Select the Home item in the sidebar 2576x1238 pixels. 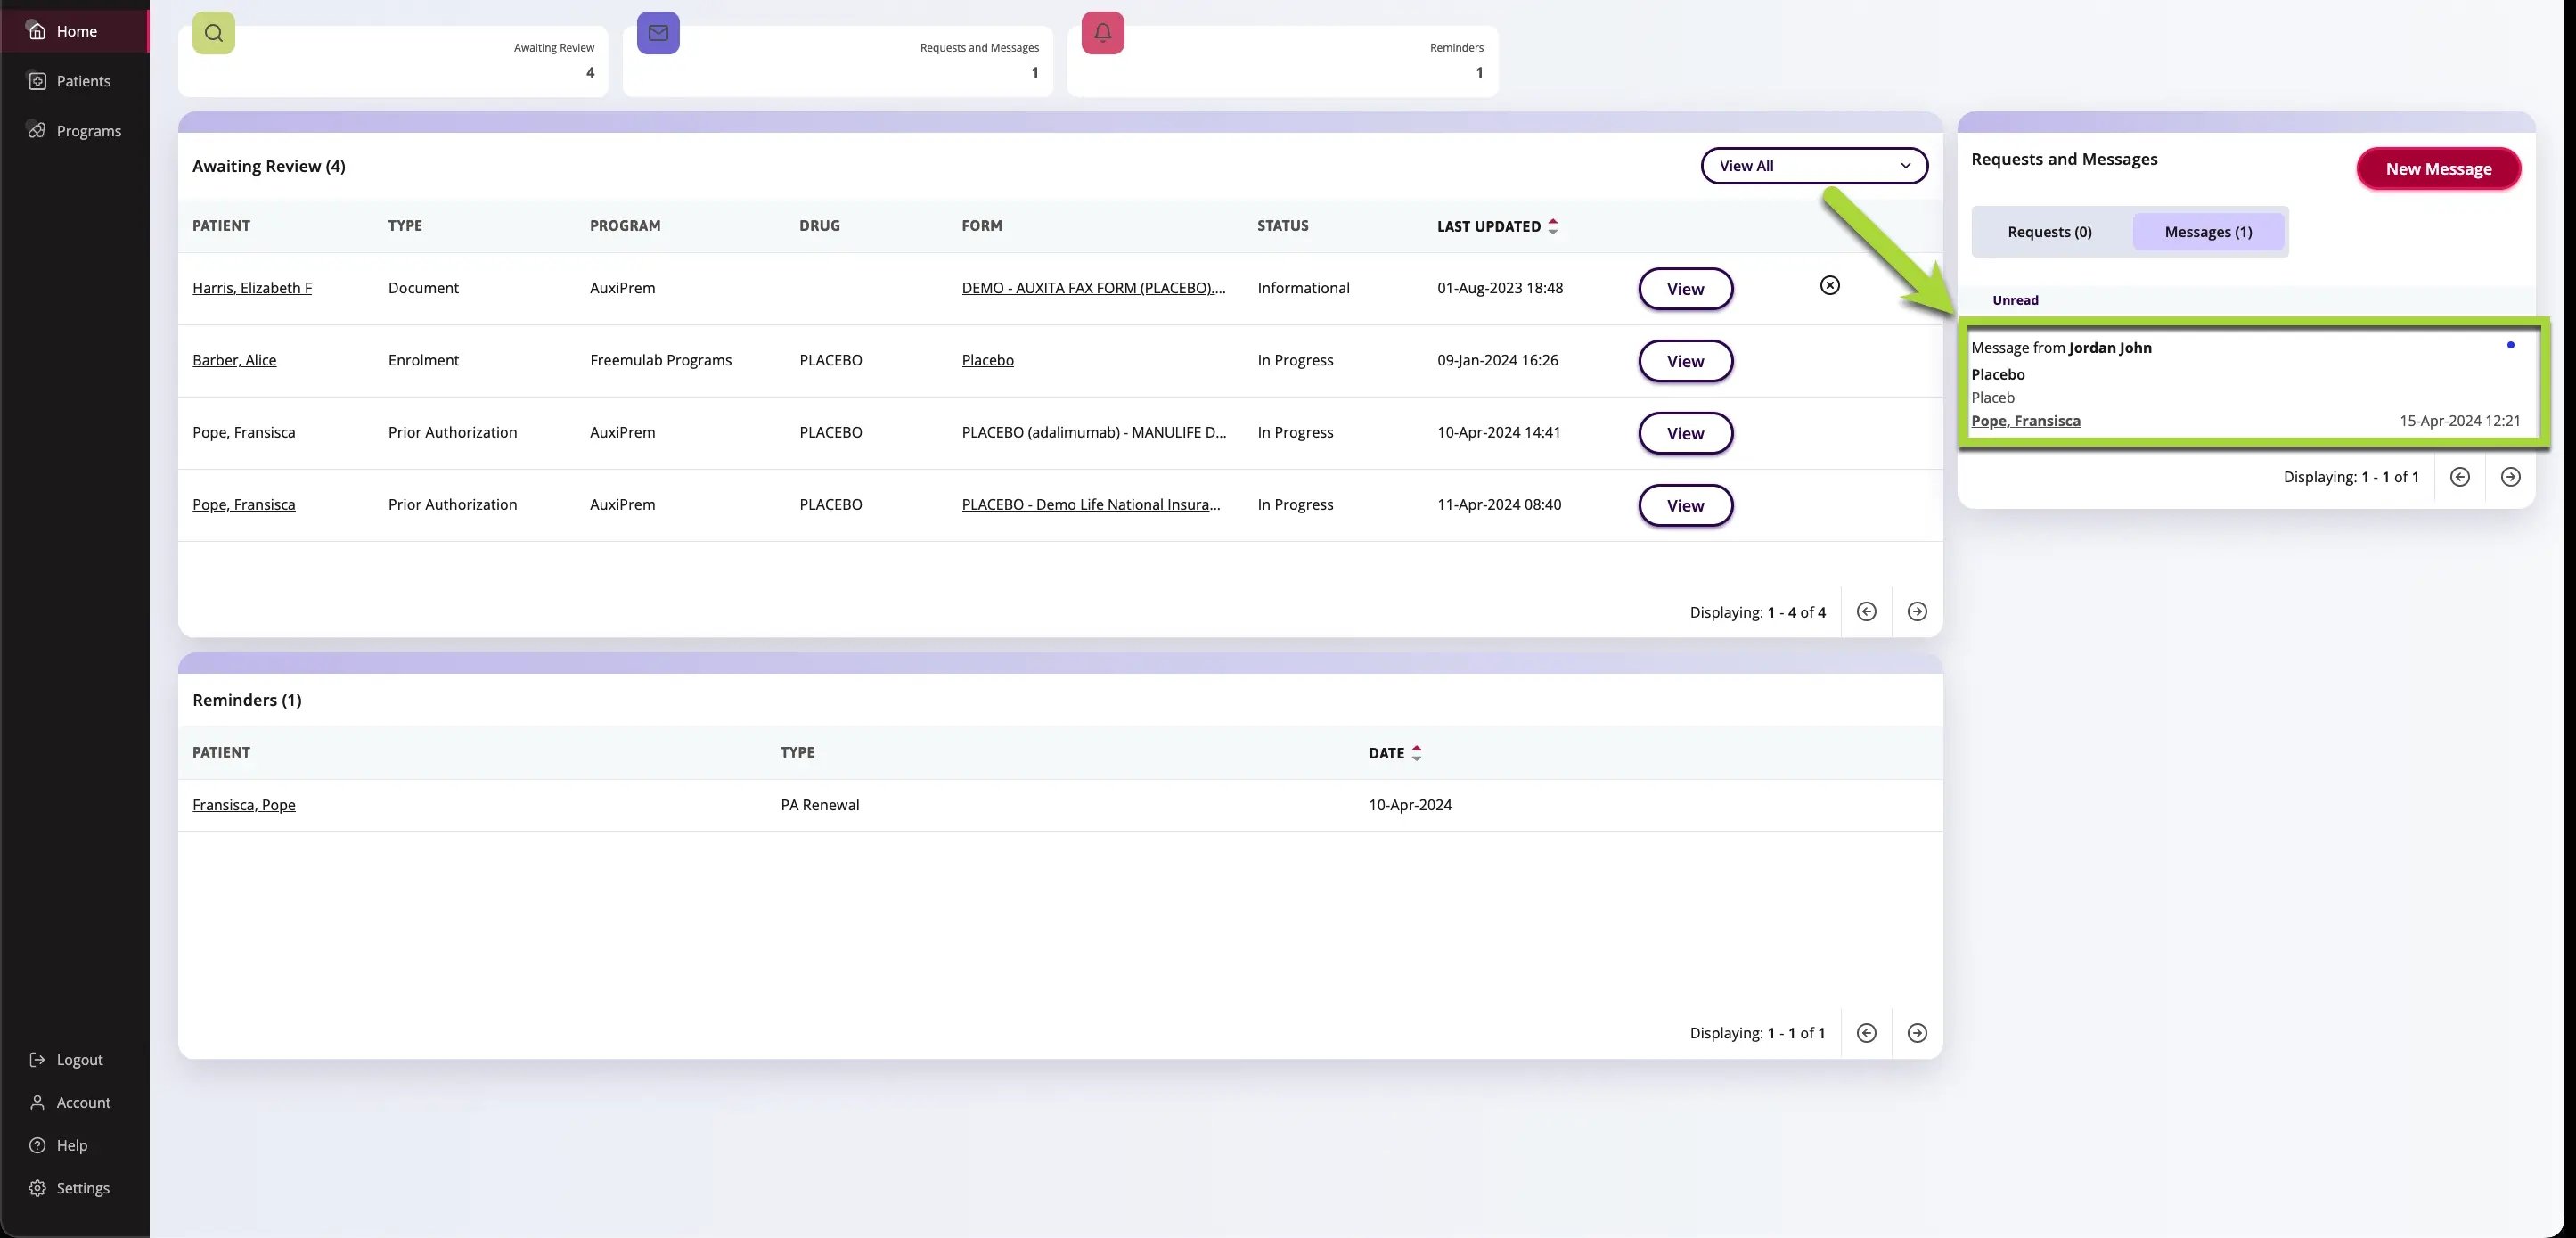click(x=75, y=30)
